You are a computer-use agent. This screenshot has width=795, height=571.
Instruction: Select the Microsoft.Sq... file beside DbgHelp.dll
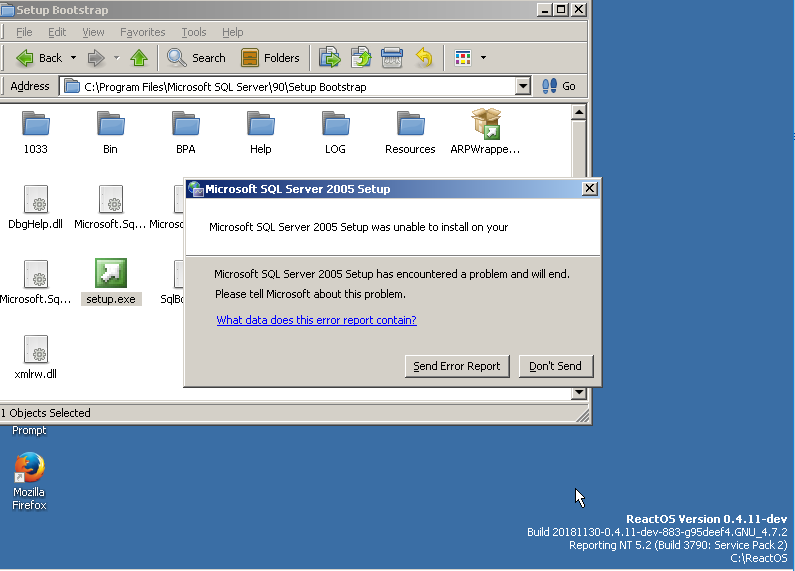coord(110,207)
